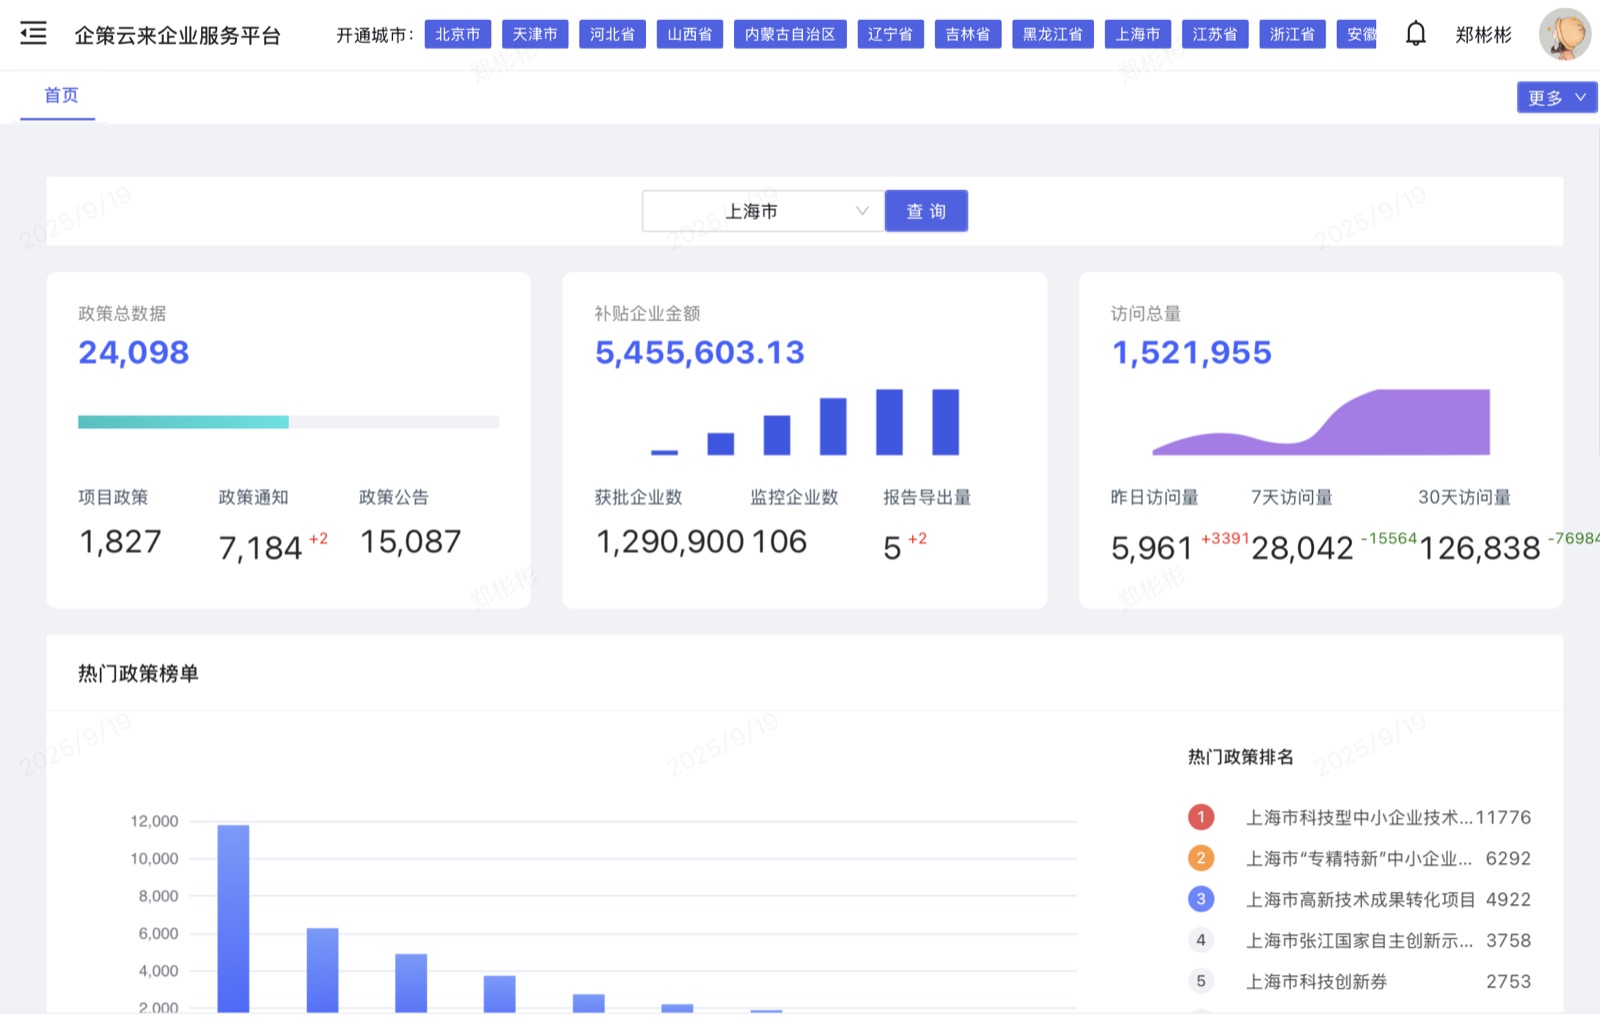Viewport: 1600px width, 1023px height.
Task: Select 天津市 city tag
Action: point(535,34)
